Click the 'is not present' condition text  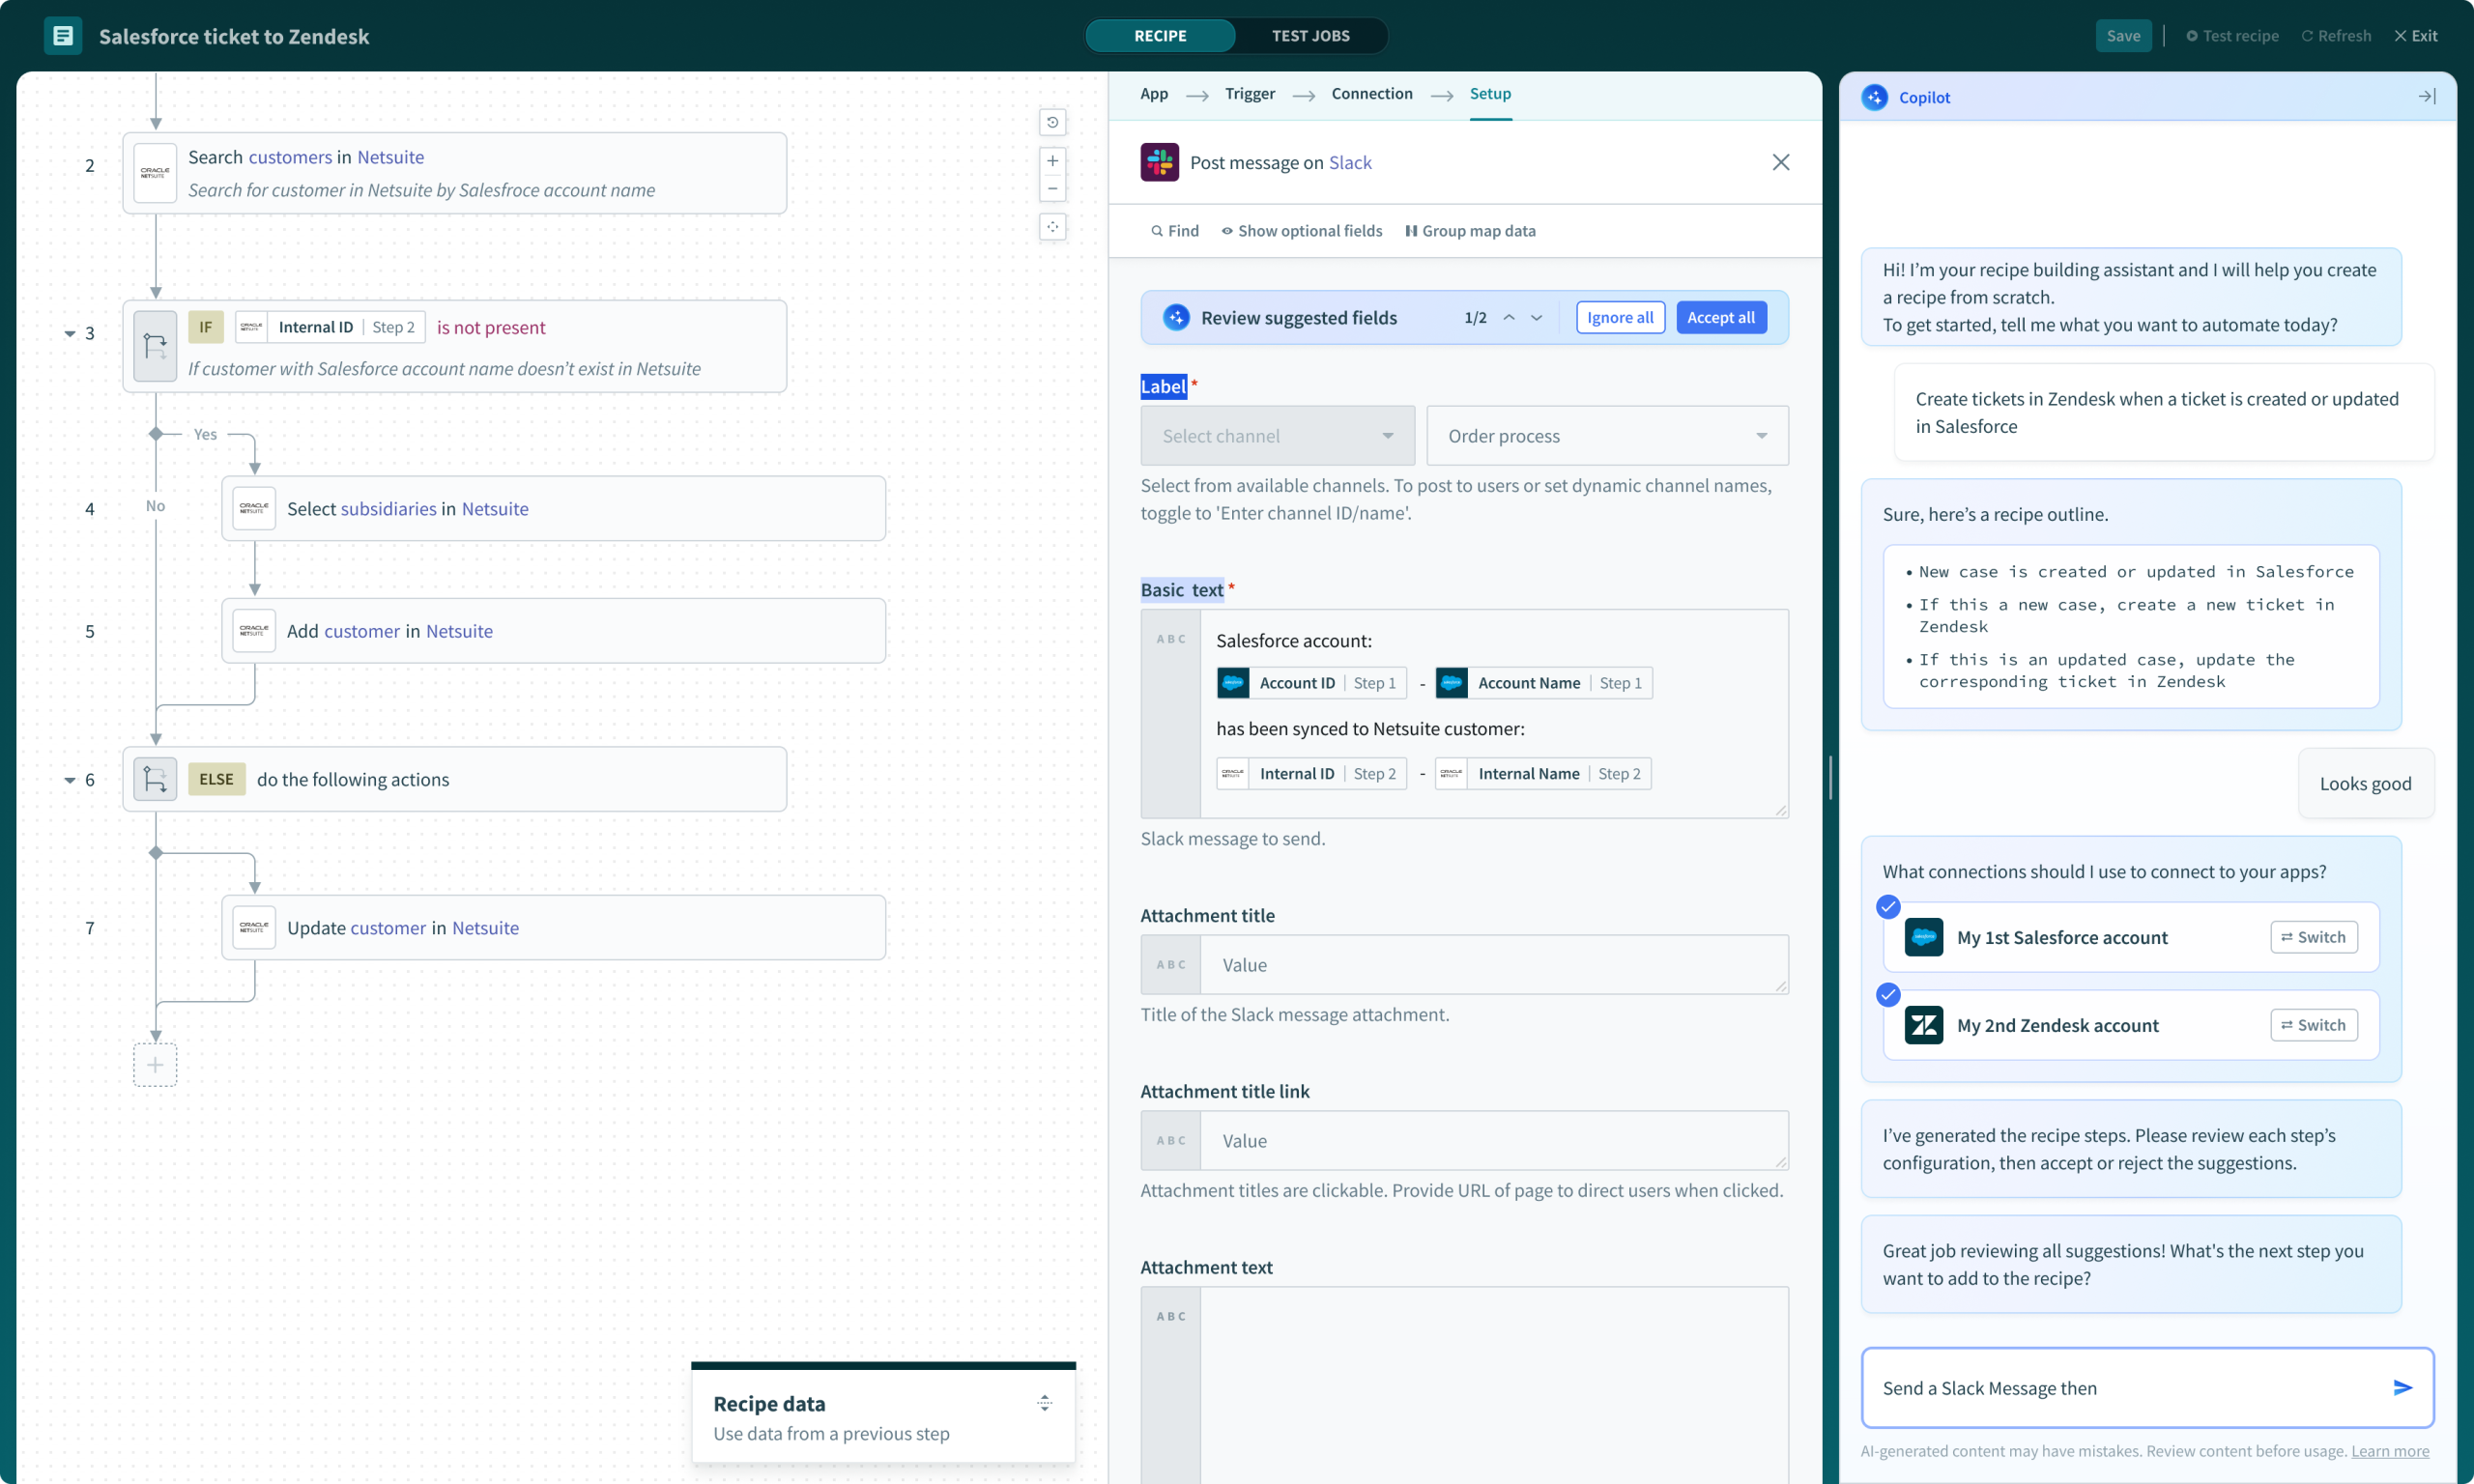pyautogui.click(x=491, y=327)
